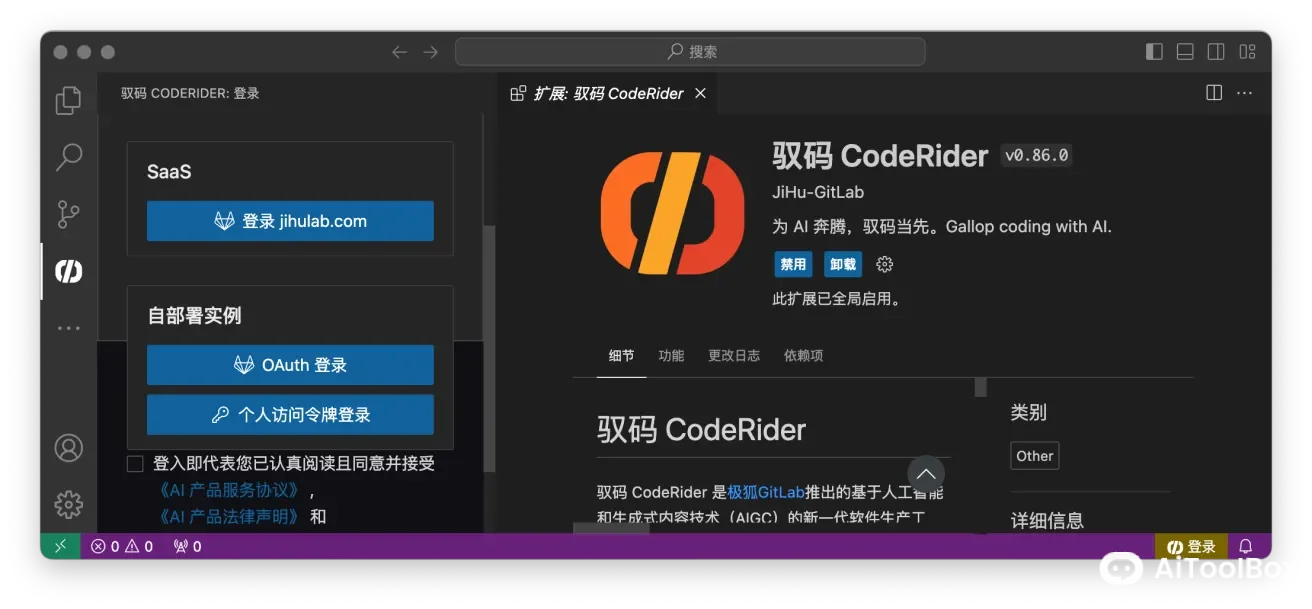Toggle primary side bar layout icon
The width and height of the screenshot is (1312, 609).
coord(1154,52)
